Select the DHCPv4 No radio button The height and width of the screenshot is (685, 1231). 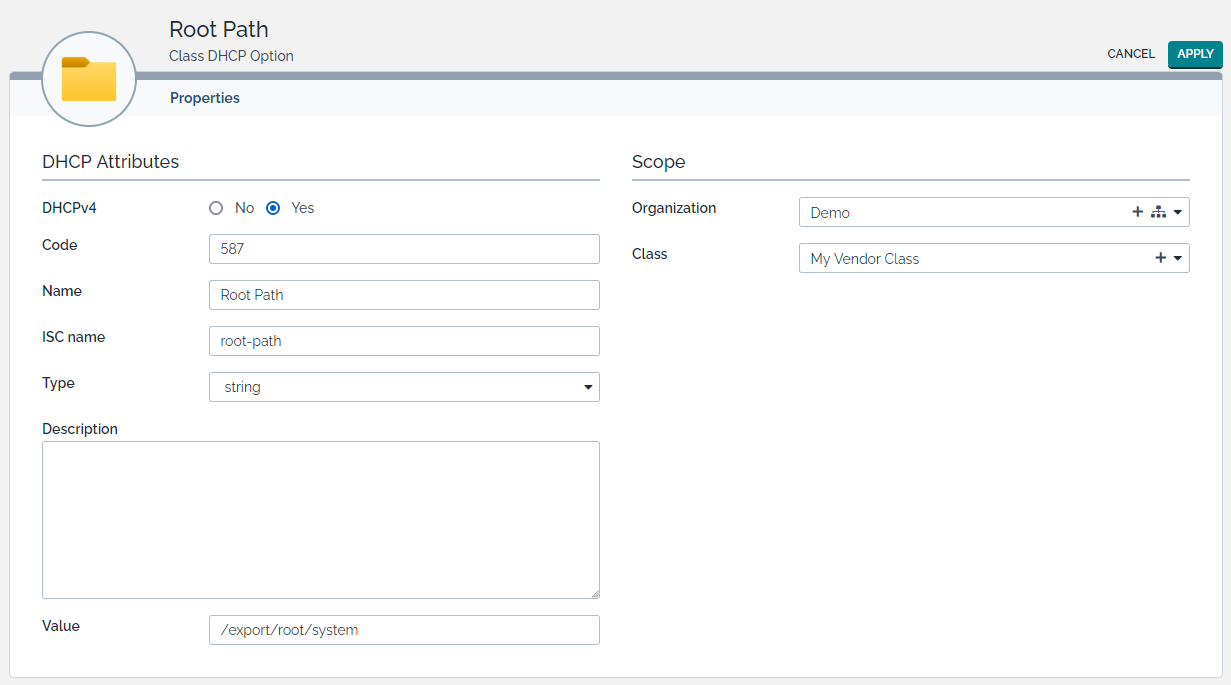pos(216,208)
